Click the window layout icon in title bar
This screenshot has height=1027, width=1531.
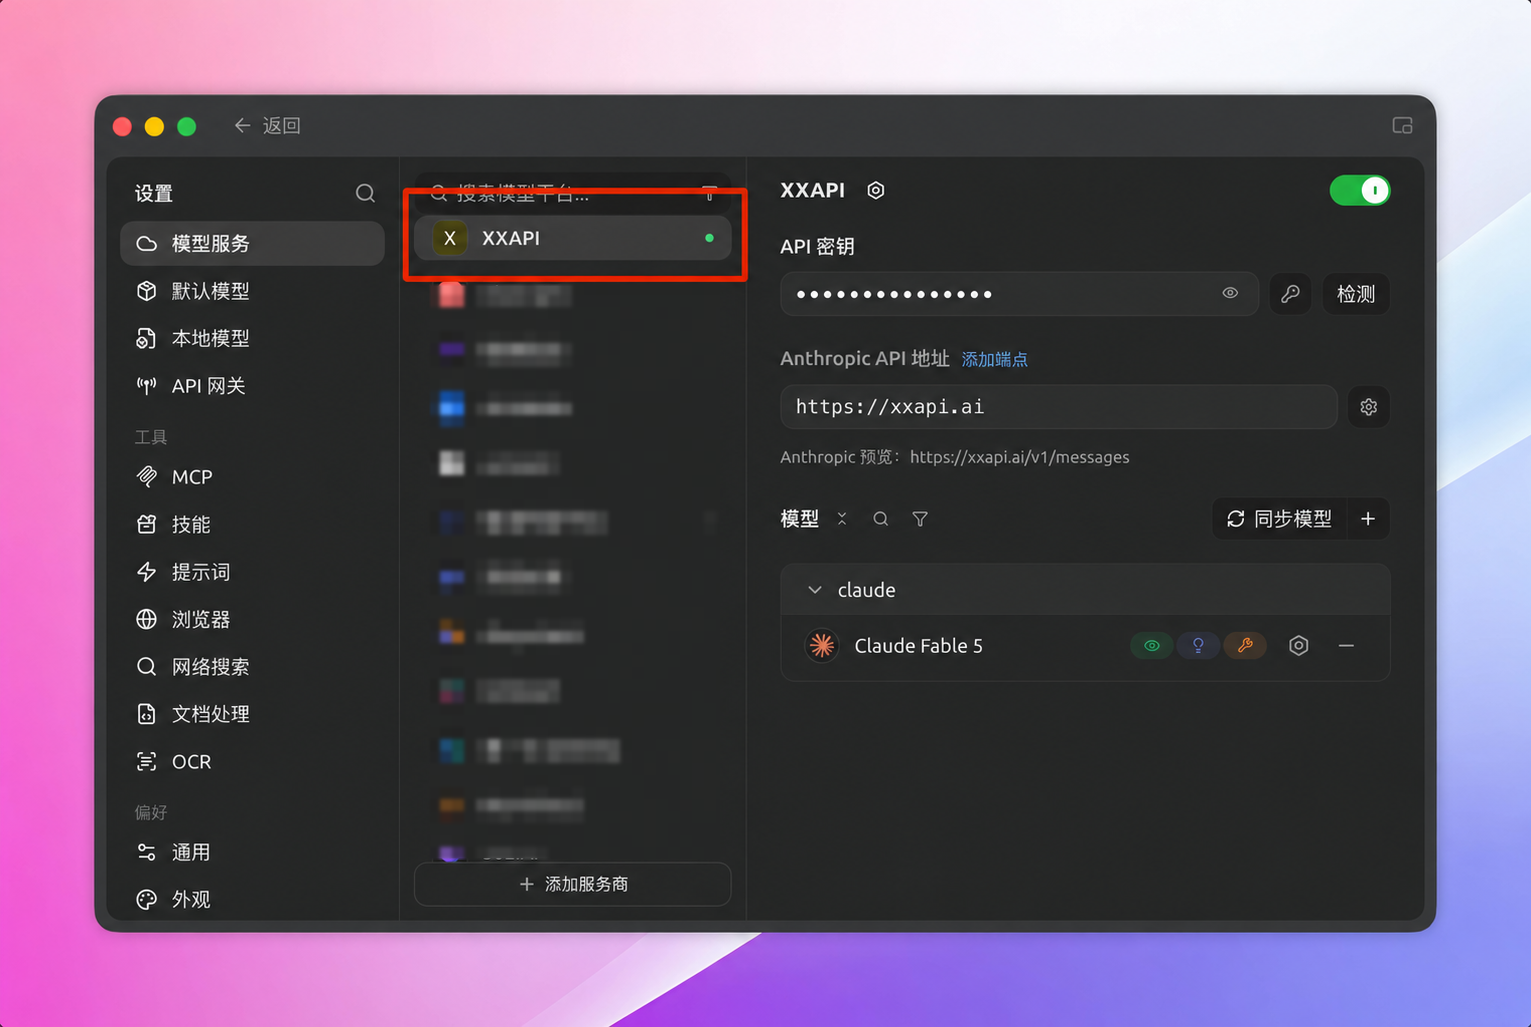[1402, 125]
